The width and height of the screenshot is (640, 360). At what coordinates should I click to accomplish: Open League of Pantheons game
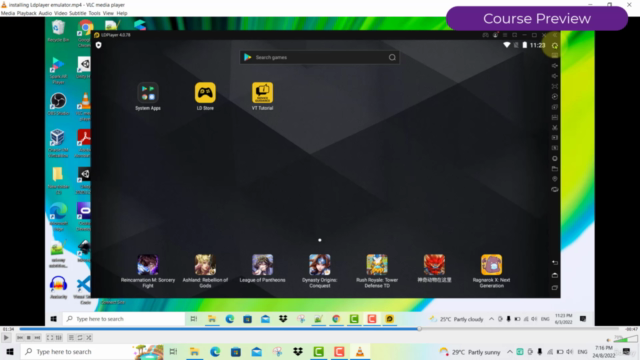[262, 268]
